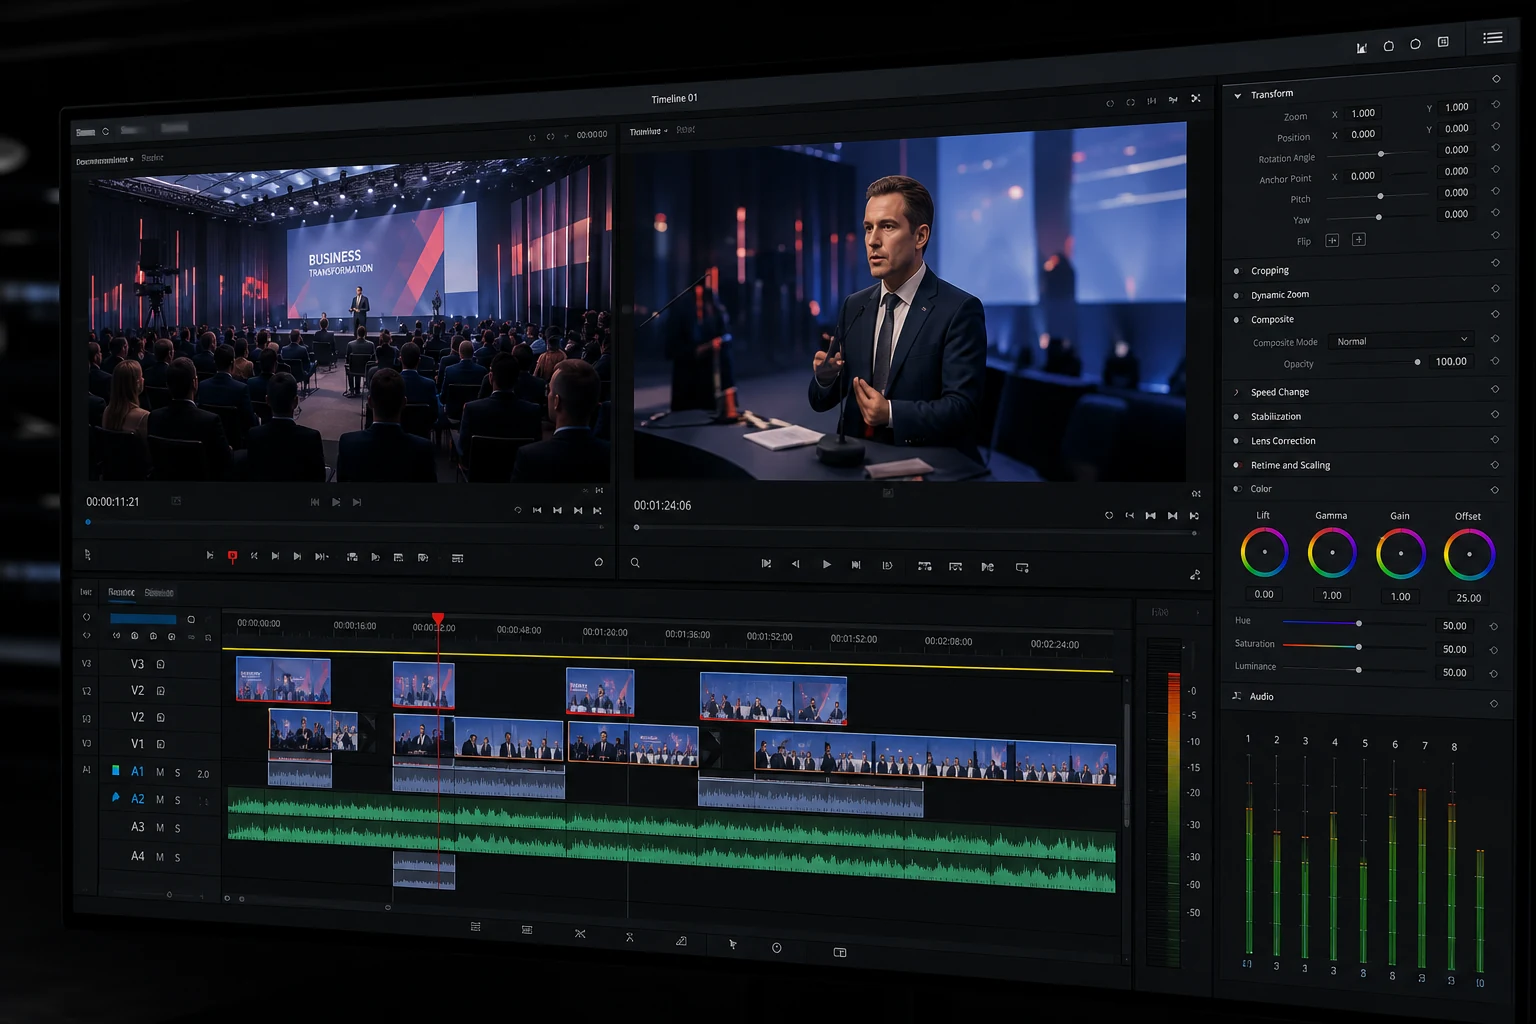Click the Opacity slider handle
1536x1024 pixels.
coord(1417,362)
